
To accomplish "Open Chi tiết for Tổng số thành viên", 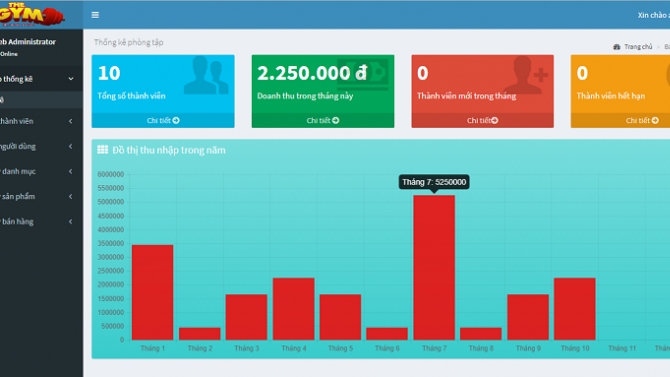I will tap(163, 121).
